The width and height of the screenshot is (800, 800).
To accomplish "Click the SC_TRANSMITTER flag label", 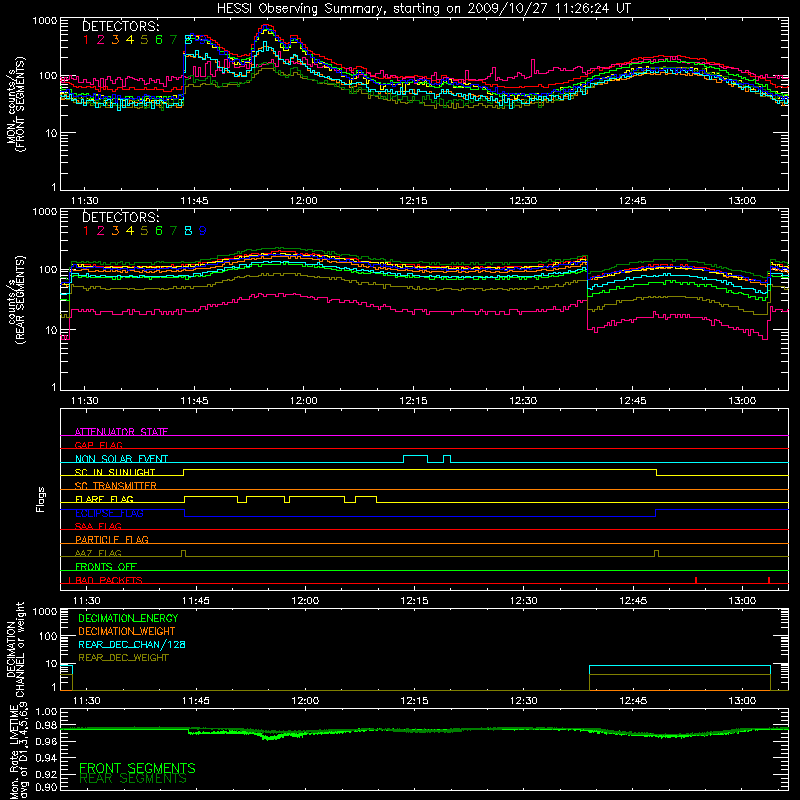I will [x=116, y=486].
